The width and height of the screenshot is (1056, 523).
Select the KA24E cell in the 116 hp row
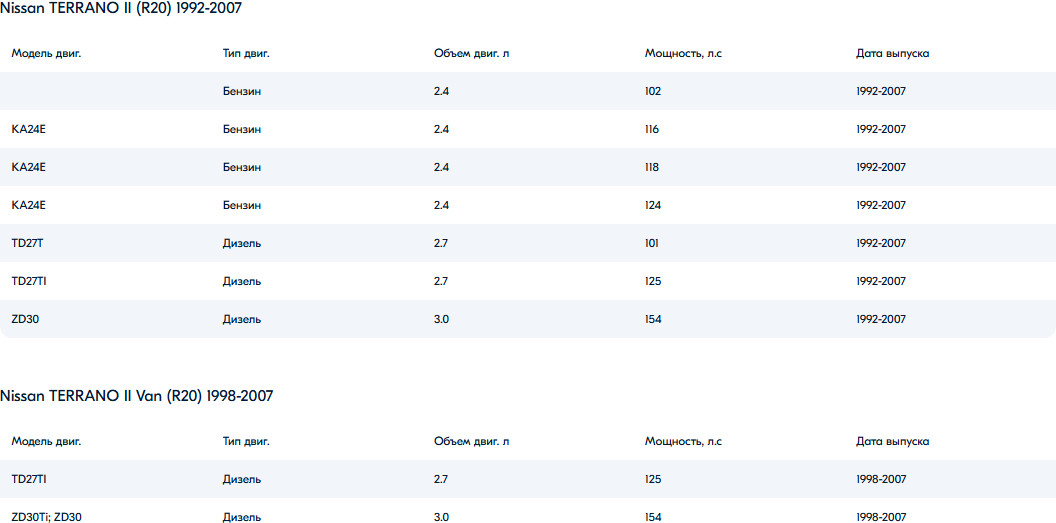pos(29,129)
